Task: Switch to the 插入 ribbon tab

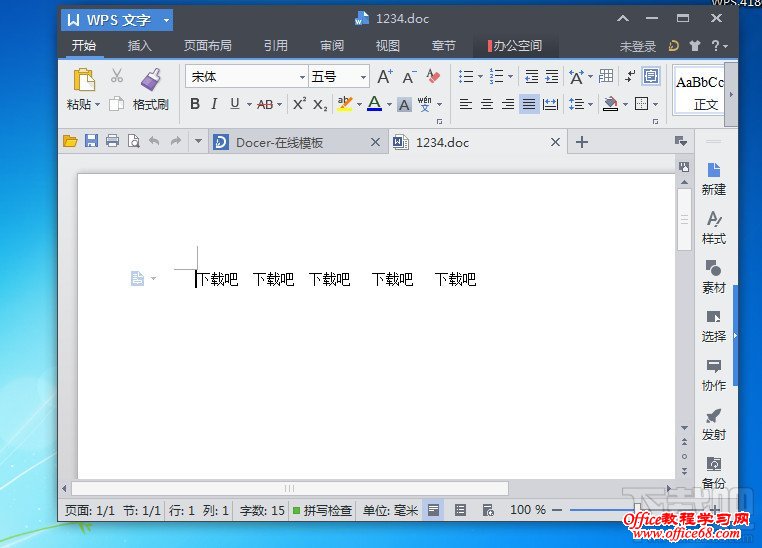Action: (140, 46)
